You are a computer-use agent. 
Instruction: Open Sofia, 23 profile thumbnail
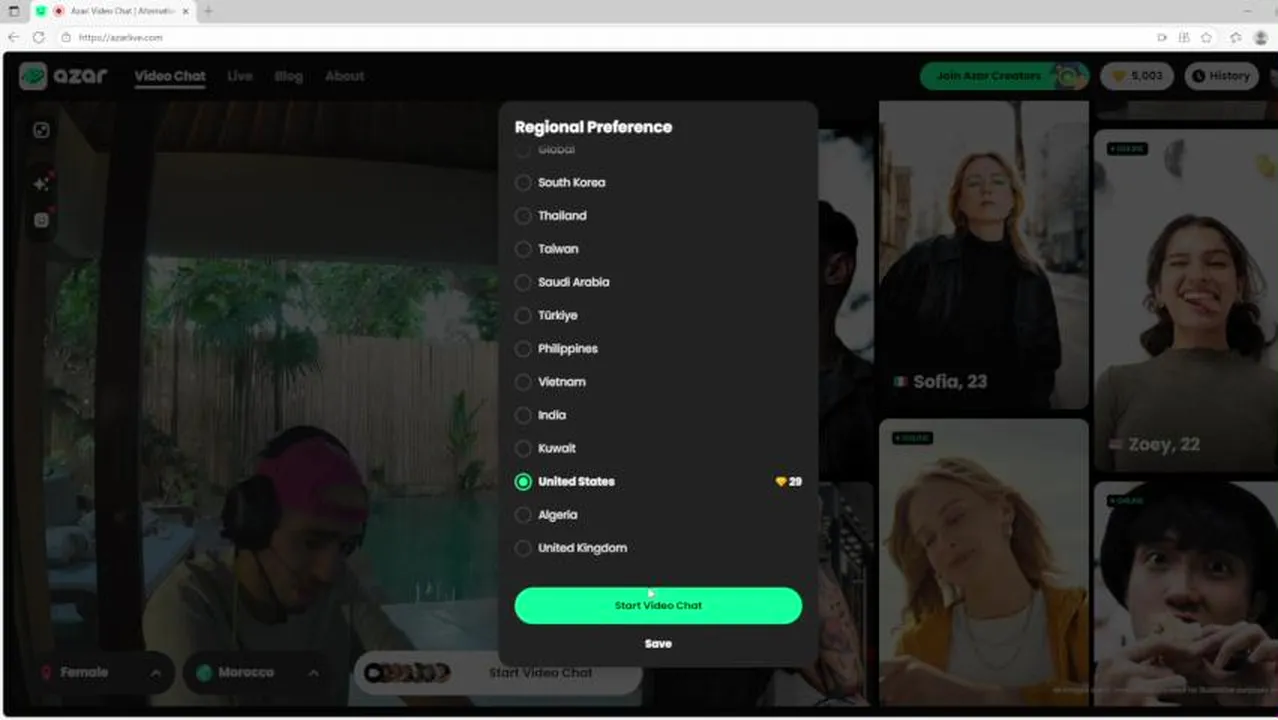[984, 255]
